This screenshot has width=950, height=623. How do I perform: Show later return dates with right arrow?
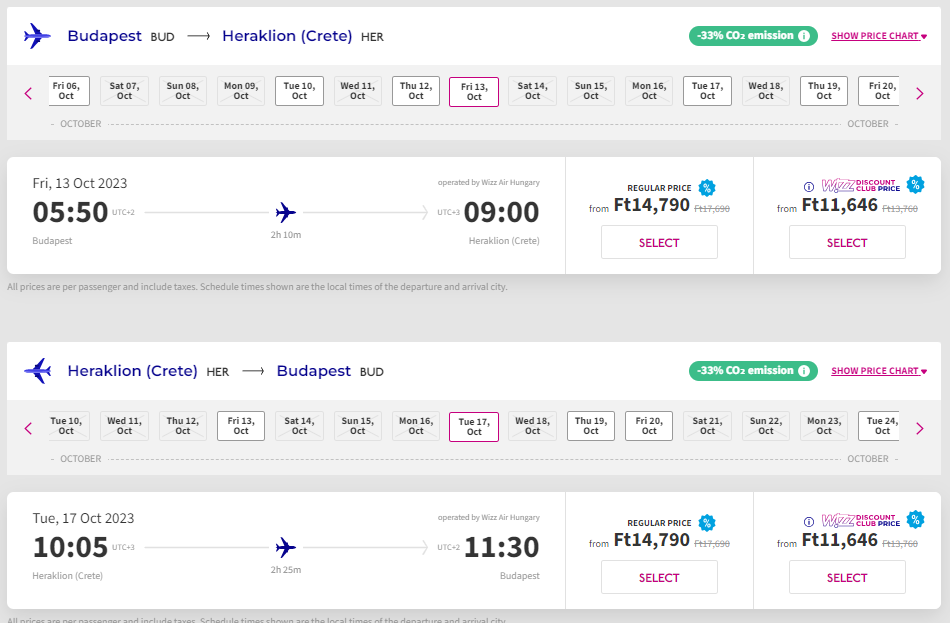[x=920, y=428]
